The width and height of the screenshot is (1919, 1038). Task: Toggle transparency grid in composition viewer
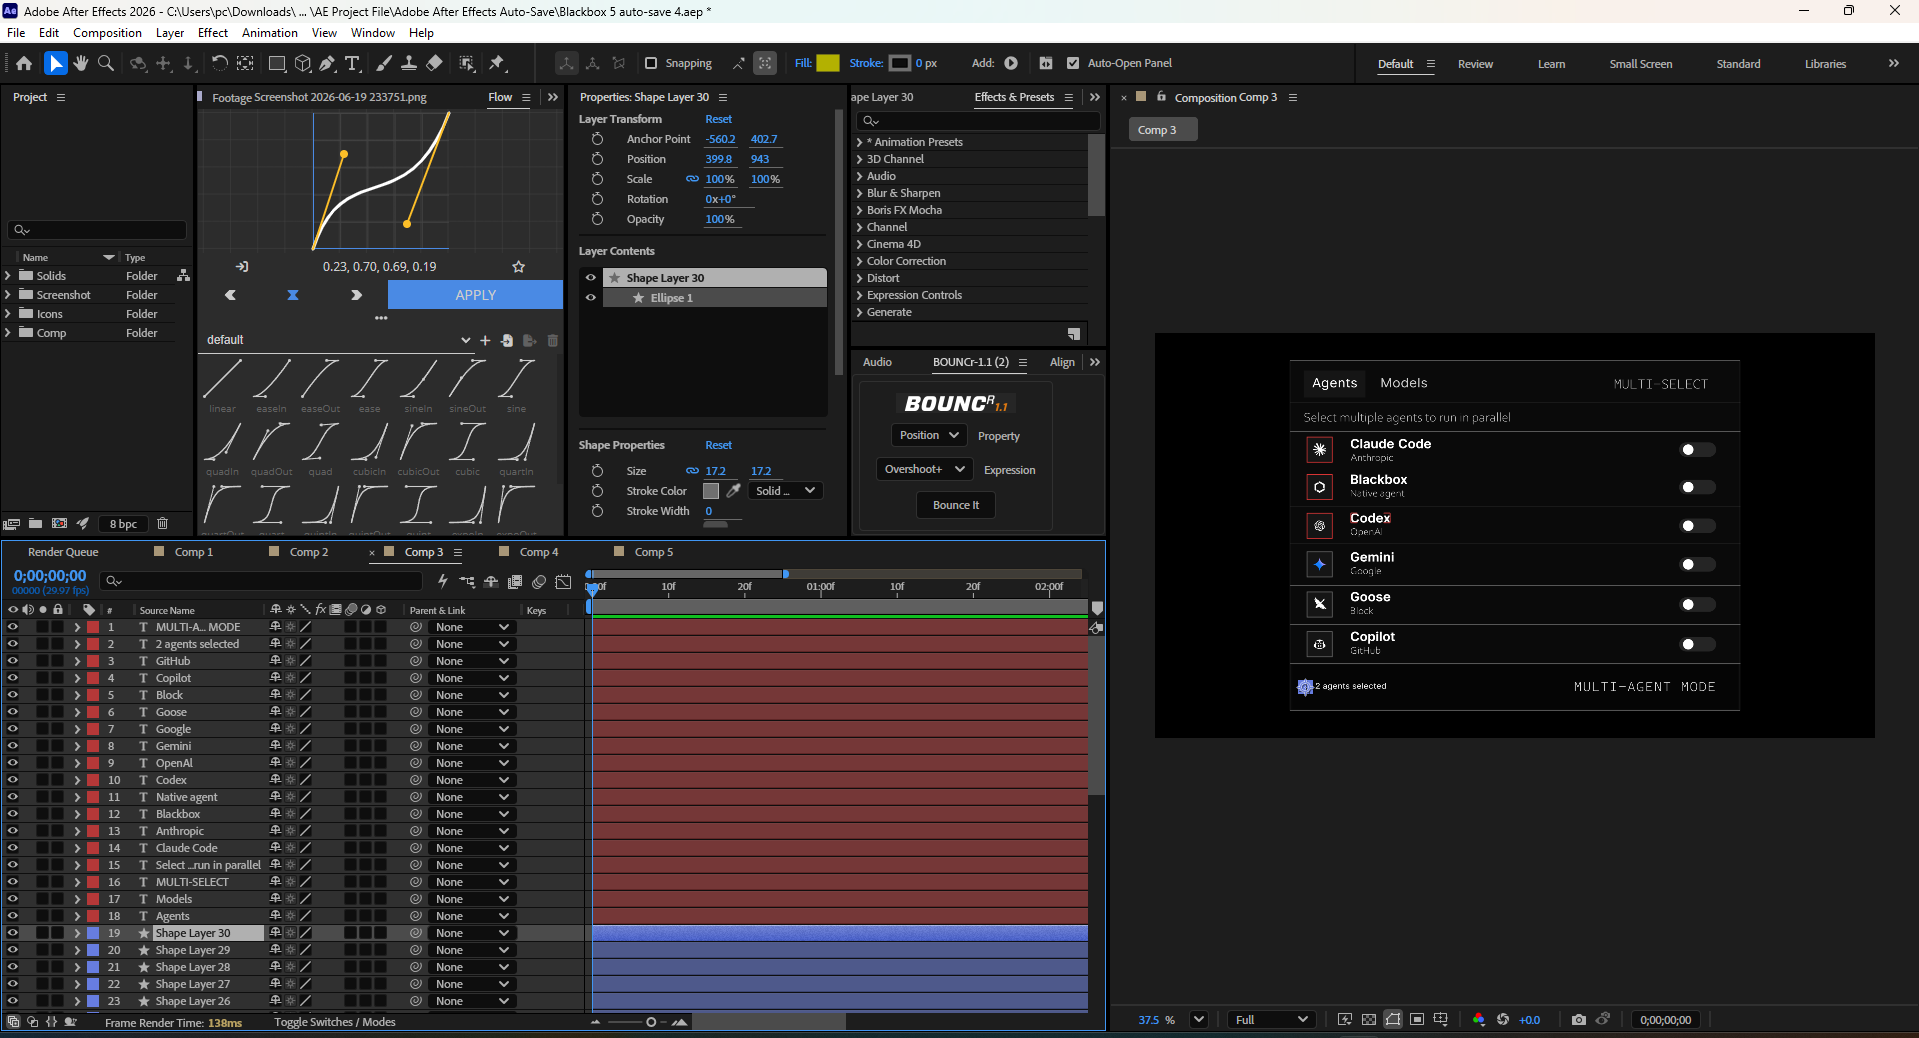tap(1369, 1020)
